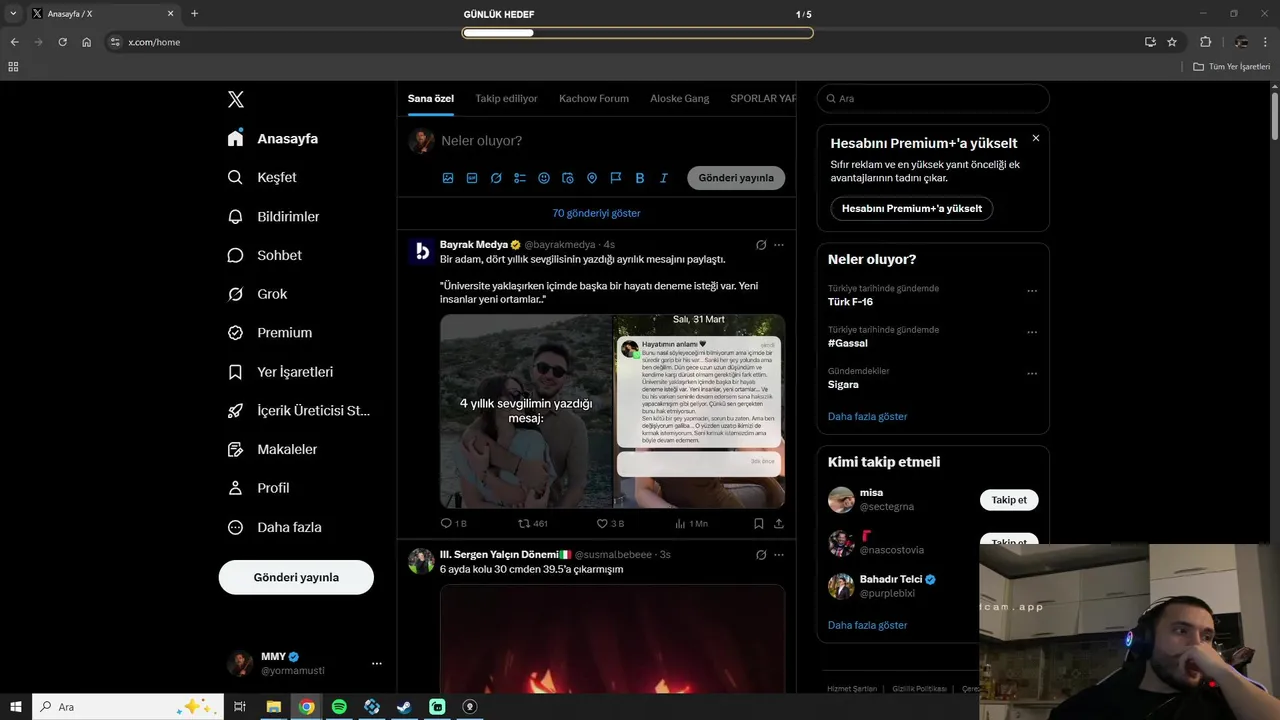Switch to Kachow Forum tab
The height and width of the screenshot is (720, 1280).
coord(594,98)
